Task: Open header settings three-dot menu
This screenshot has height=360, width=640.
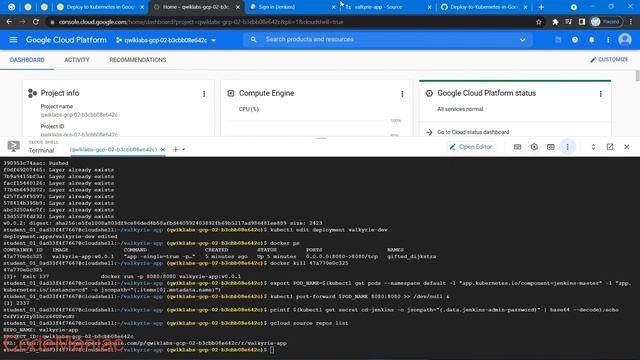Action: click(608, 40)
